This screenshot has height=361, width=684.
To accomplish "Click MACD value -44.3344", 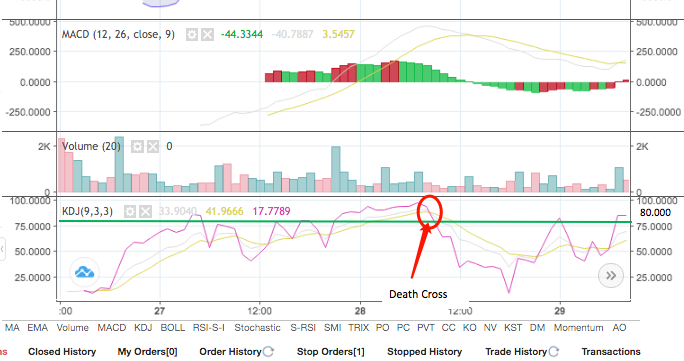I will (x=242, y=34).
